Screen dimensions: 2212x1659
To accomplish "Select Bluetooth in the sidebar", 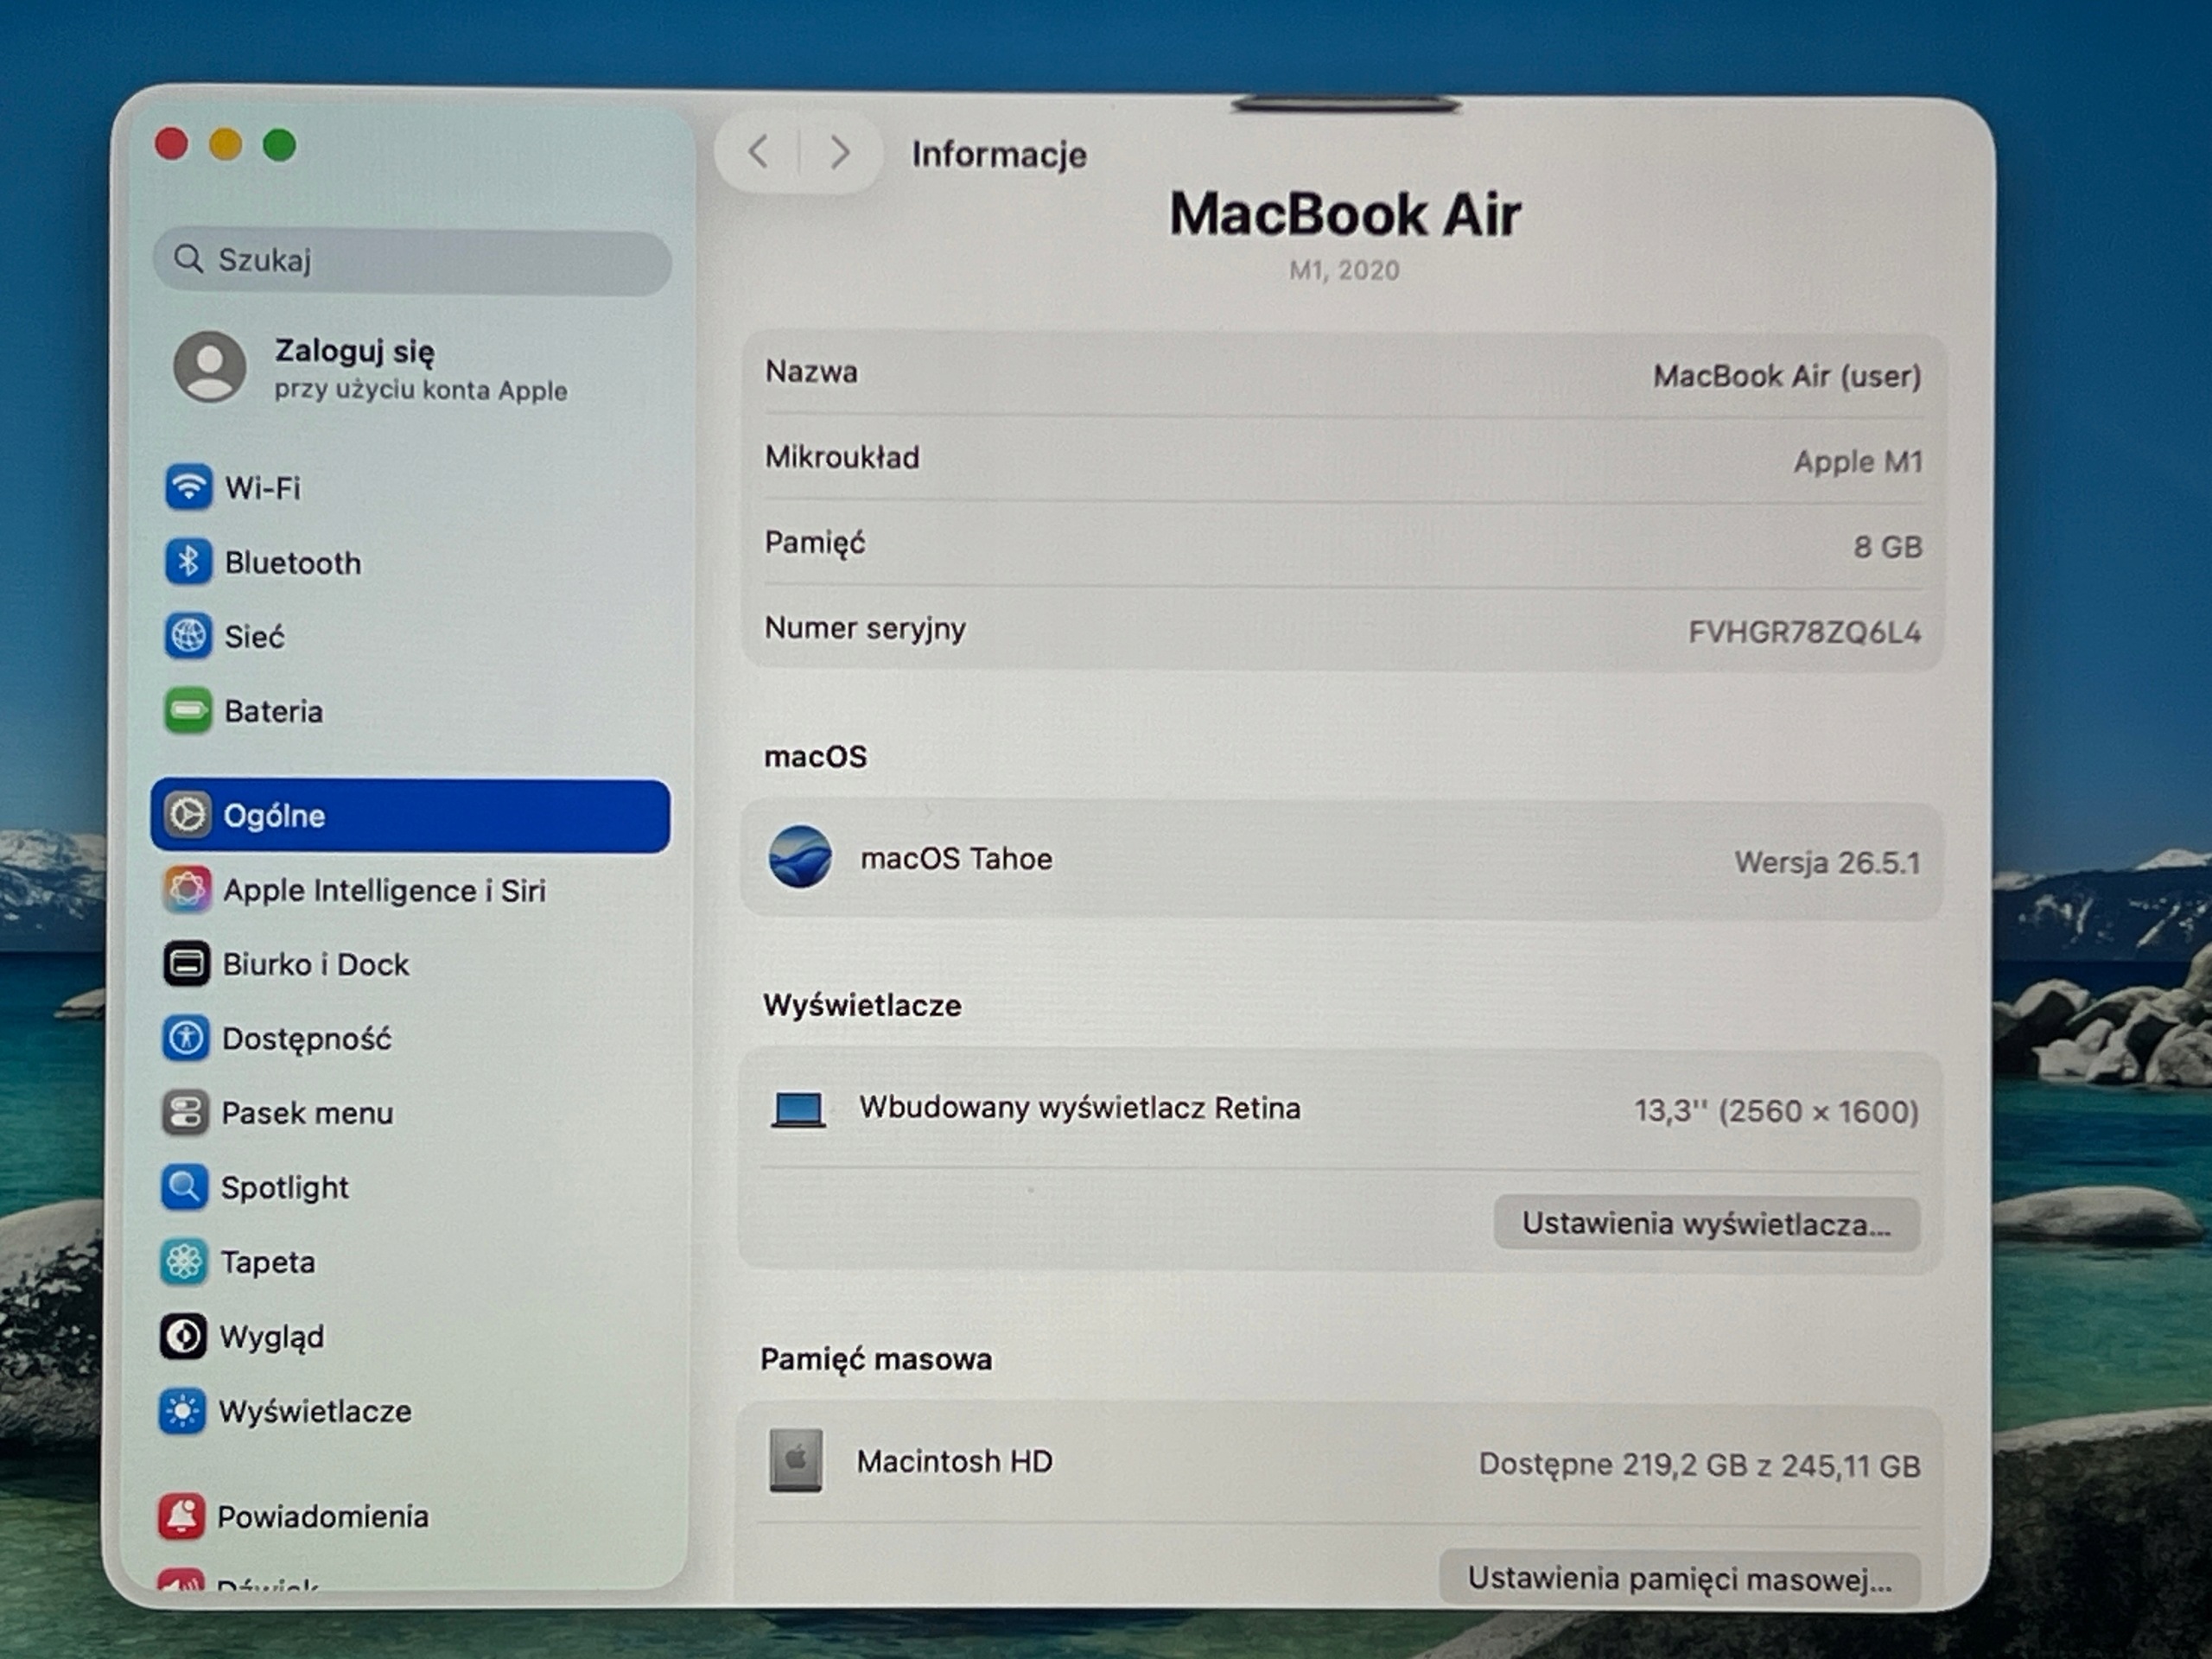I will click(x=293, y=563).
